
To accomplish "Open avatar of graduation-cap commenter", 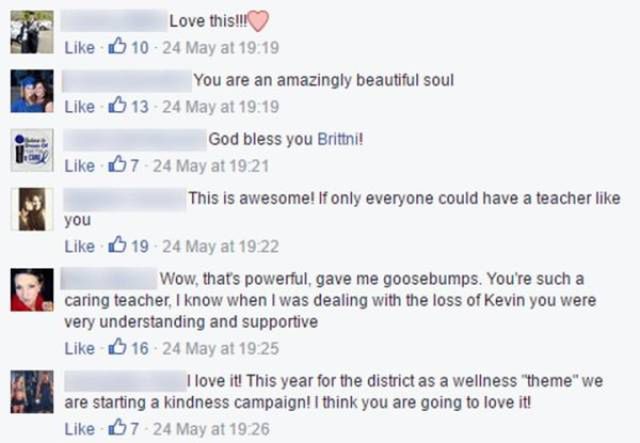I will [31, 91].
